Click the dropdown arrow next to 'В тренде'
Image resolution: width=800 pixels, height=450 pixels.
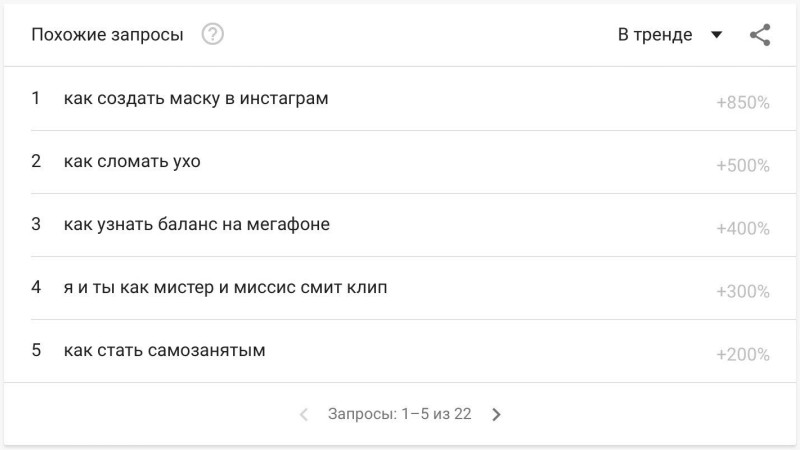pos(716,35)
